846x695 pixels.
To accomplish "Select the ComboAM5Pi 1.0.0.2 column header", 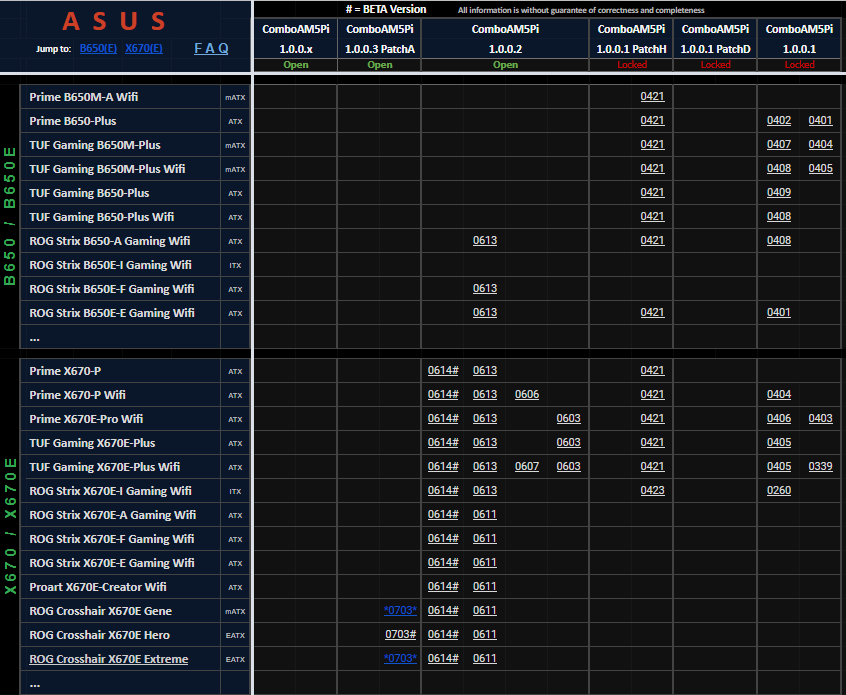I will tap(505, 39).
